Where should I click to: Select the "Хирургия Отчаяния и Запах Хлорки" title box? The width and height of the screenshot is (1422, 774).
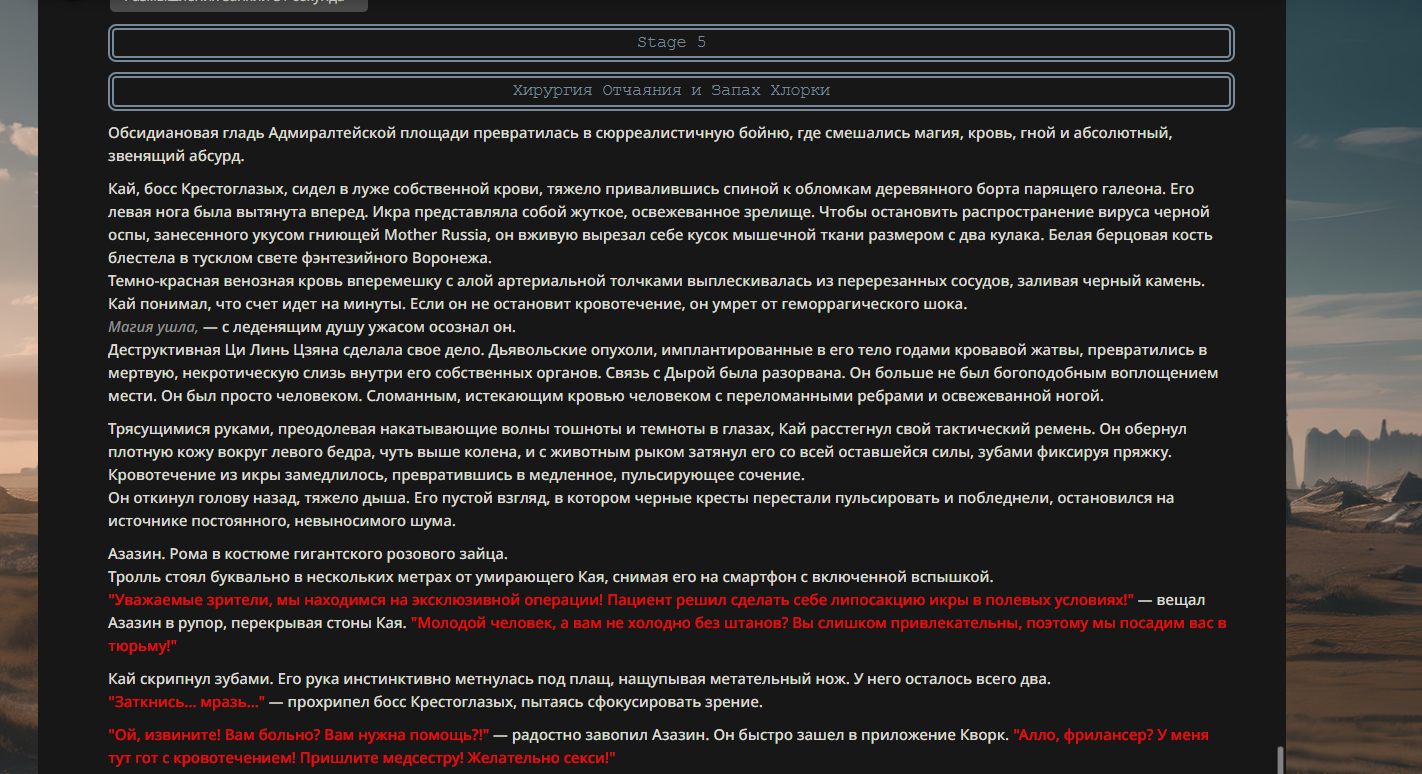click(x=671, y=91)
